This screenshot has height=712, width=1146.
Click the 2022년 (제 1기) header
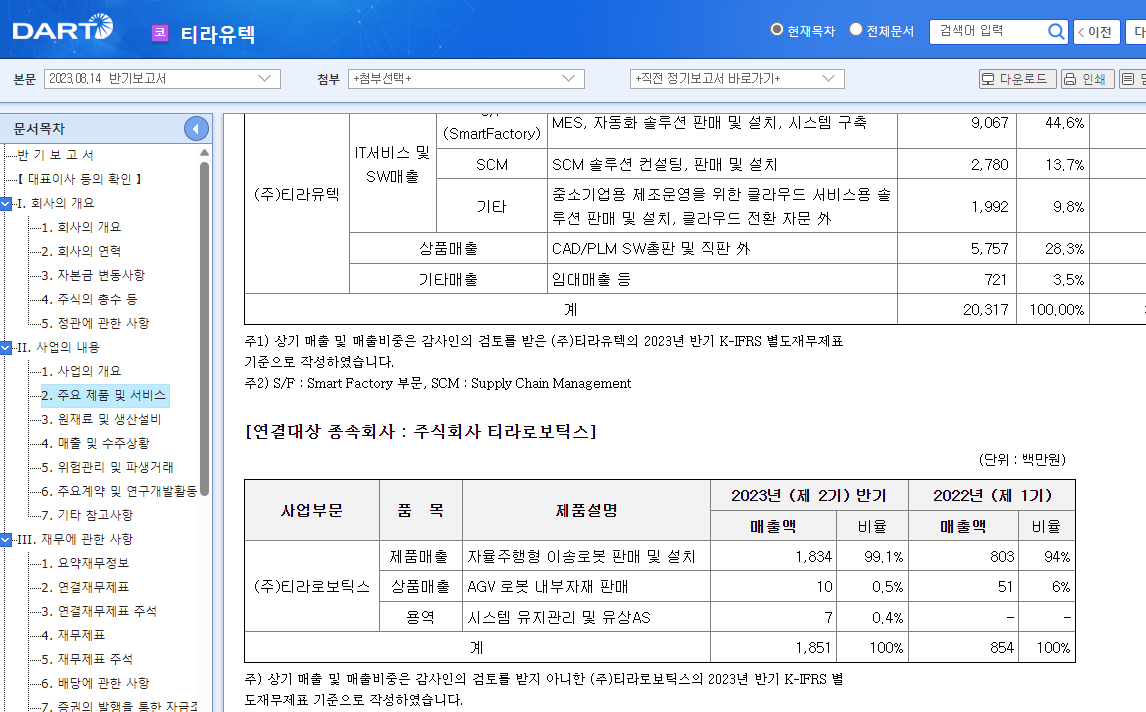[992, 496]
